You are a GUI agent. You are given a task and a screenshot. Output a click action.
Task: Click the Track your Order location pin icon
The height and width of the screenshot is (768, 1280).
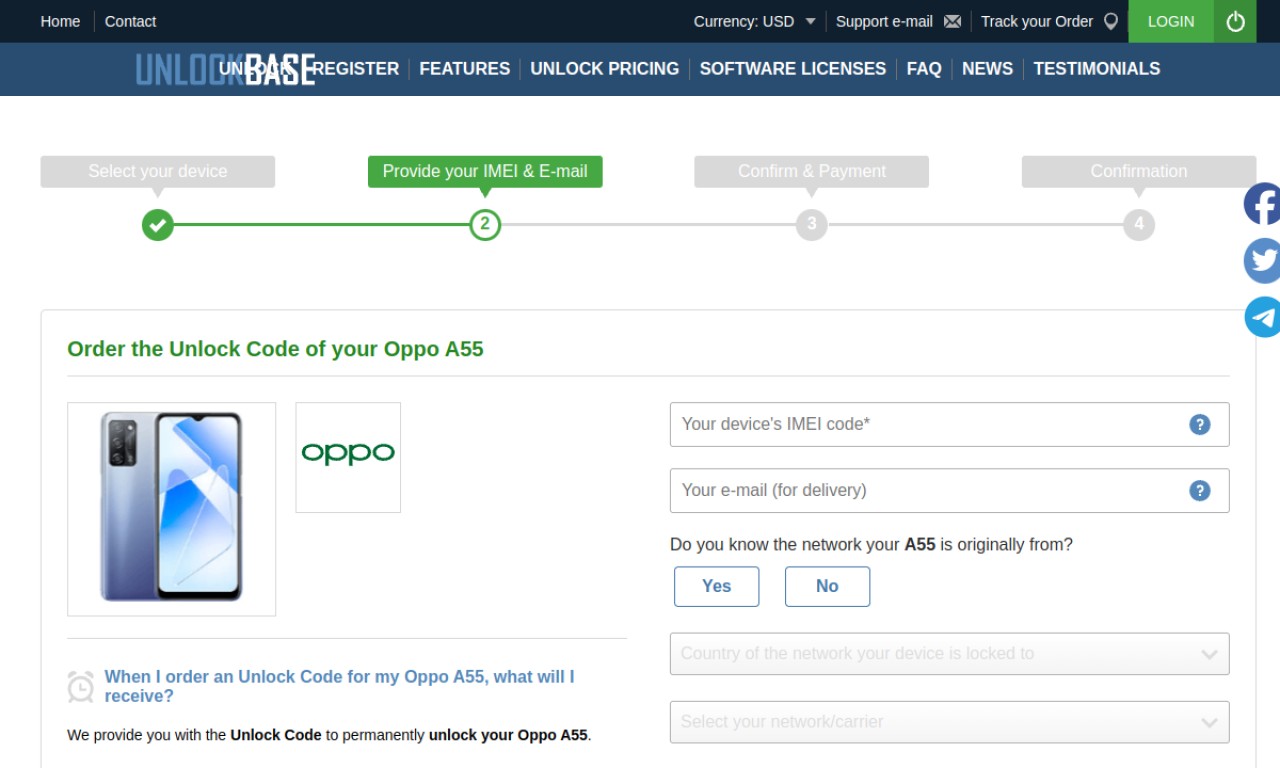click(1110, 21)
